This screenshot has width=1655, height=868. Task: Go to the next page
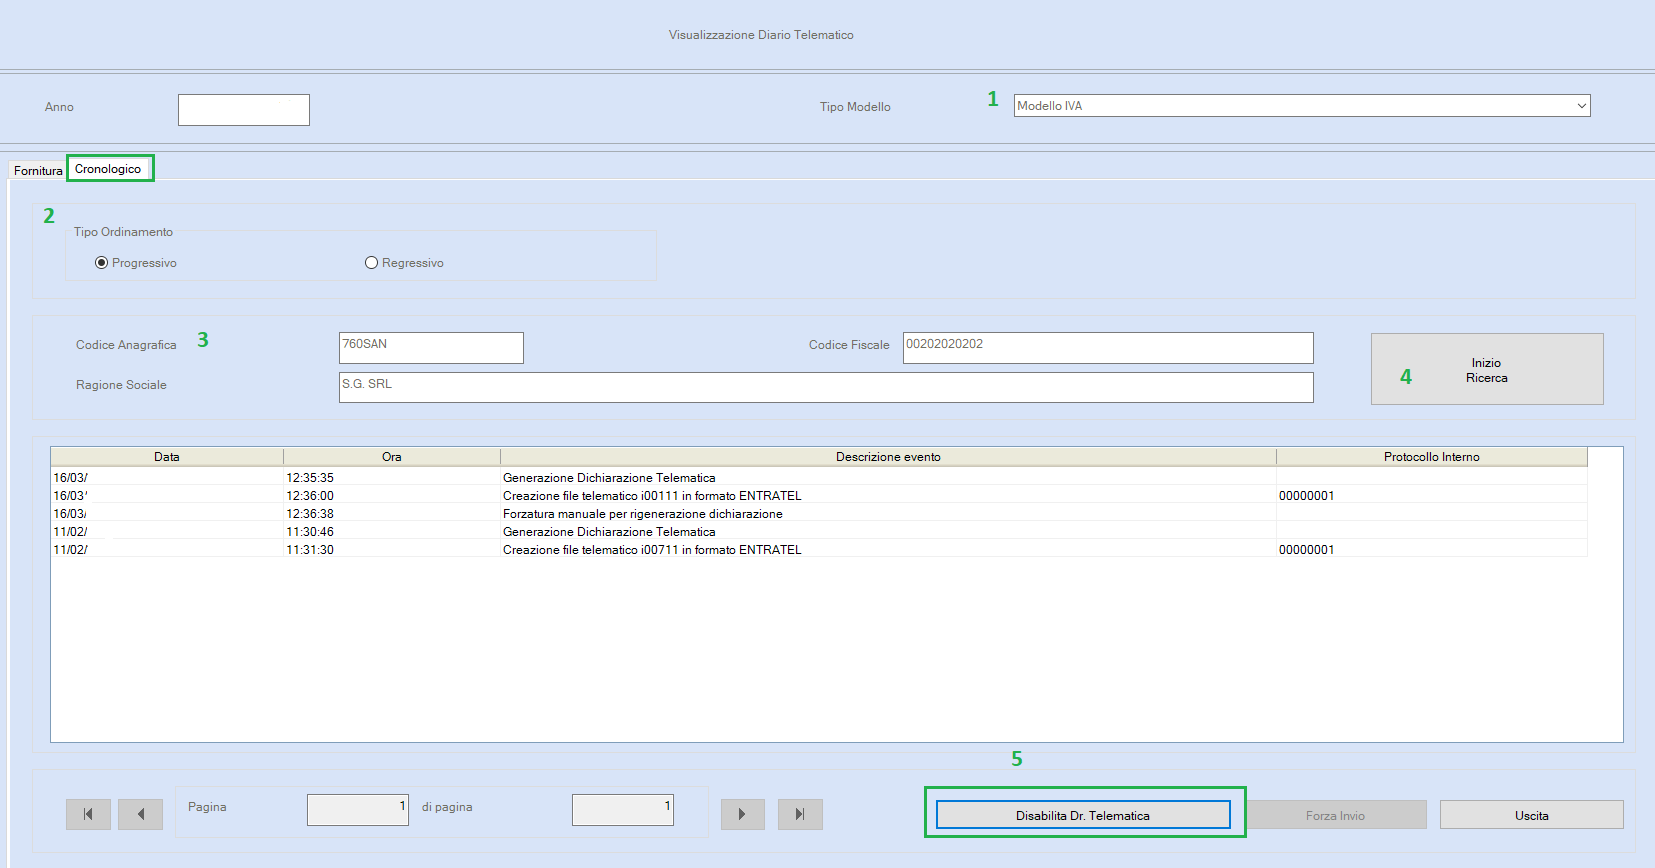click(743, 814)
